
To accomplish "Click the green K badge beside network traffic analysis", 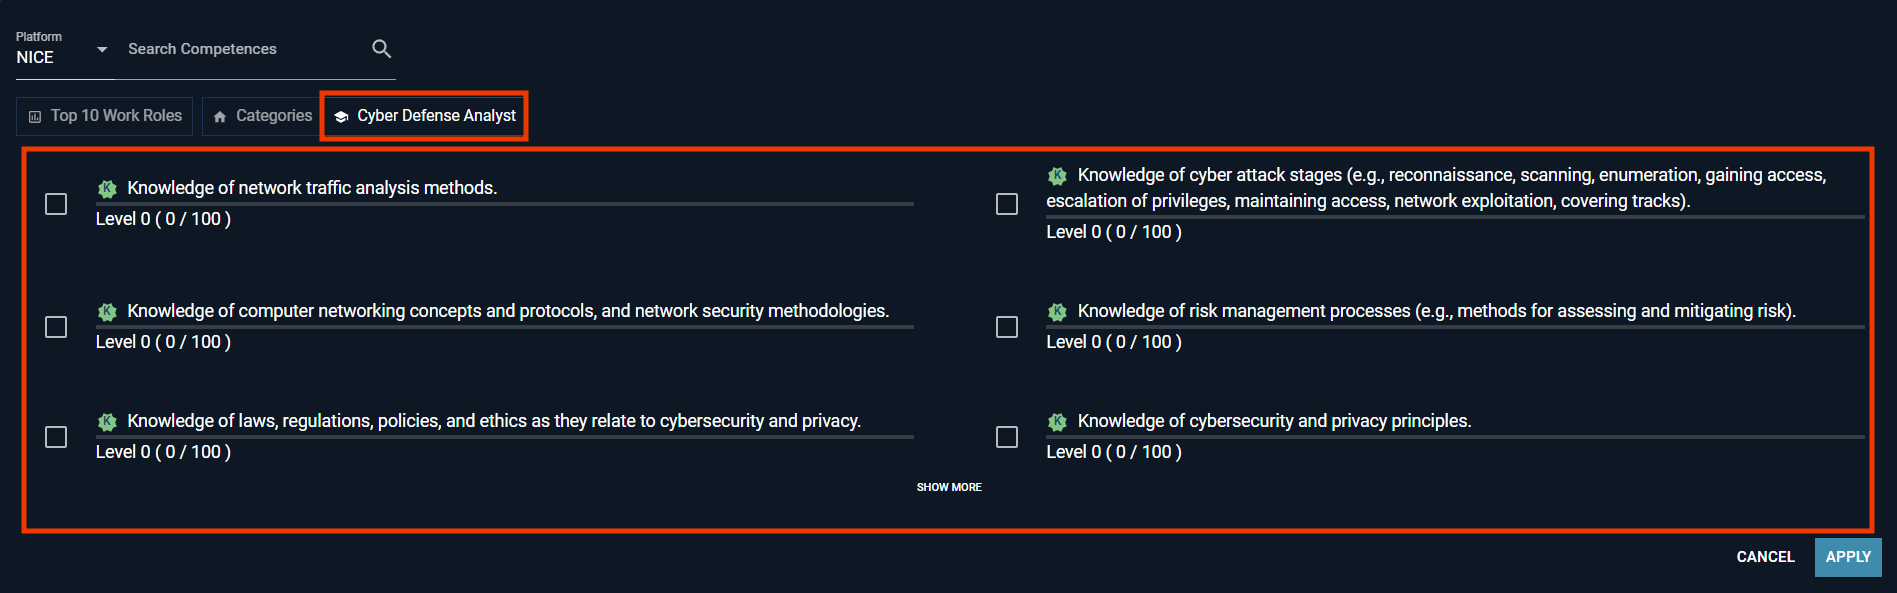I will tap(107, 188).
